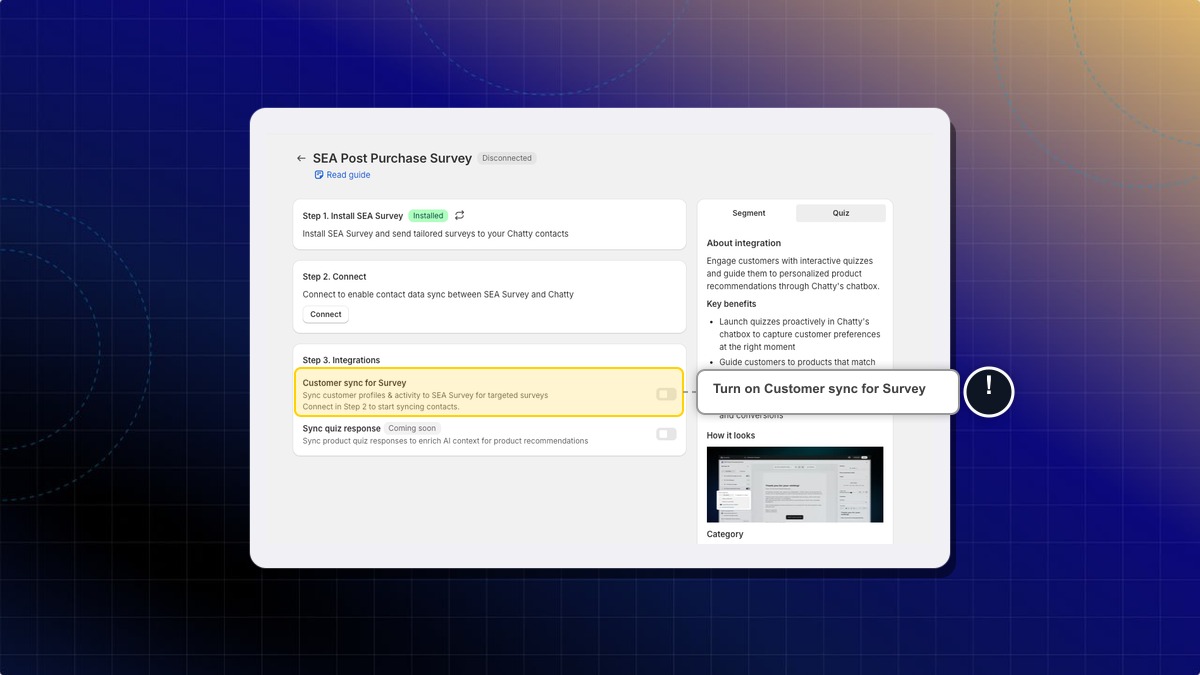The image size is (1200, 675).
Task: Click the Coming soon badge
Action: (x=413, y=428)
